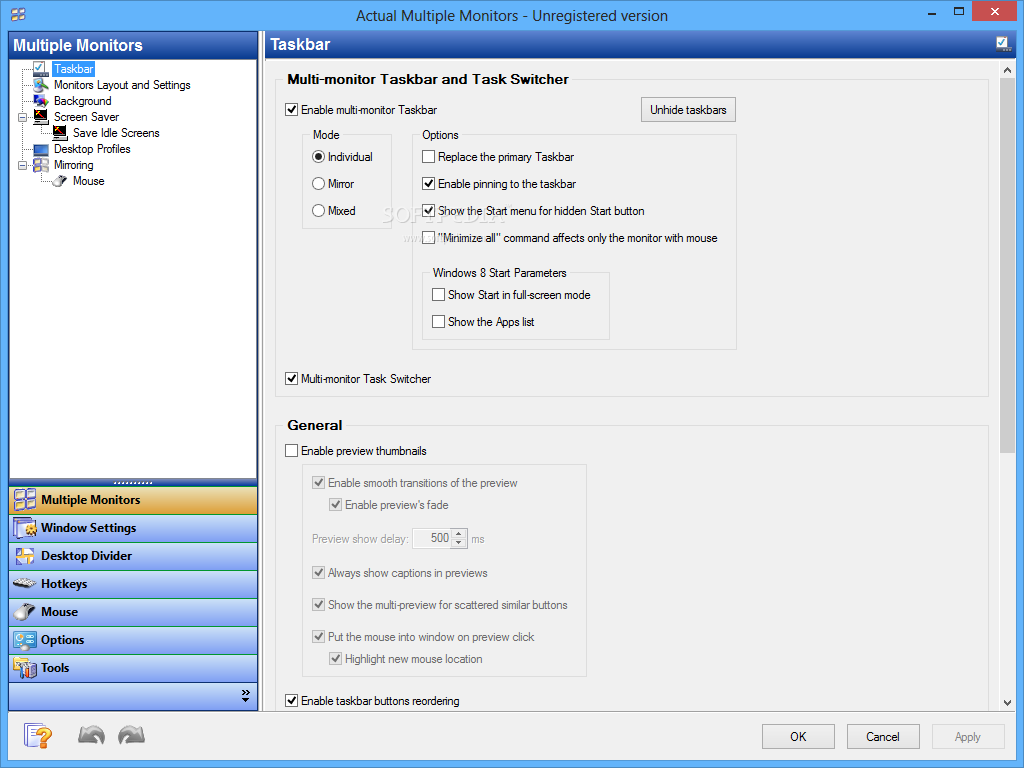Click the vertical scrollbar thumb
The height and width of the screenshot is (768, 1024).
pyautogui.click(x=1007, y=265)
